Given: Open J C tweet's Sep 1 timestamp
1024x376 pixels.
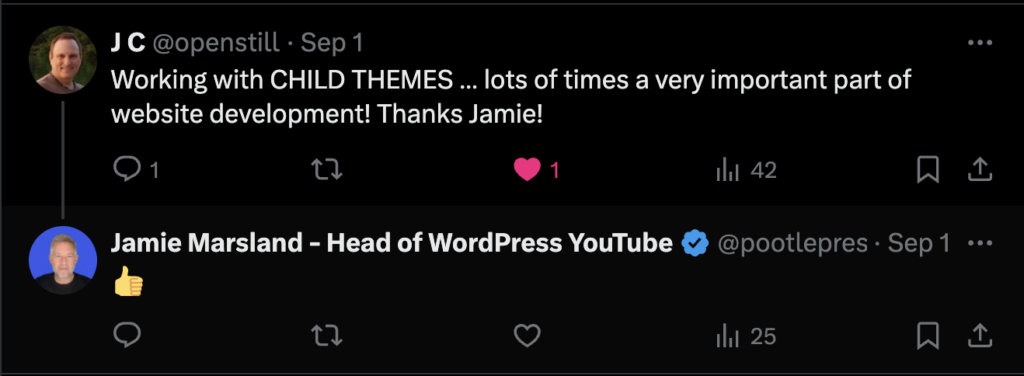Looking at the screenshot, I should tap(332, 44).
